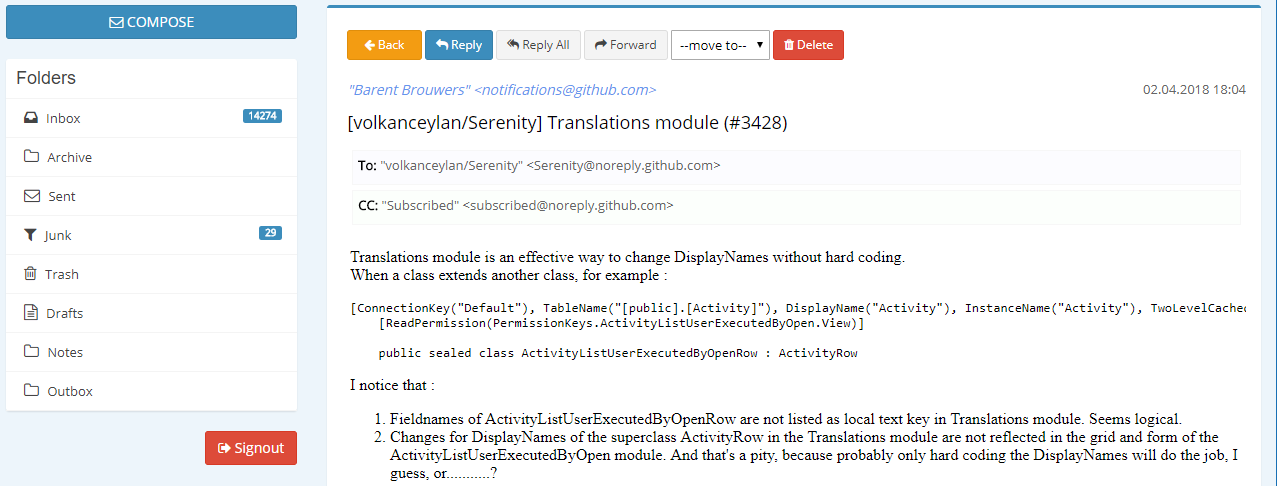Reply to this email
Image resolution: width=1277 pixels, height=486 pixels.
[459, 45]
